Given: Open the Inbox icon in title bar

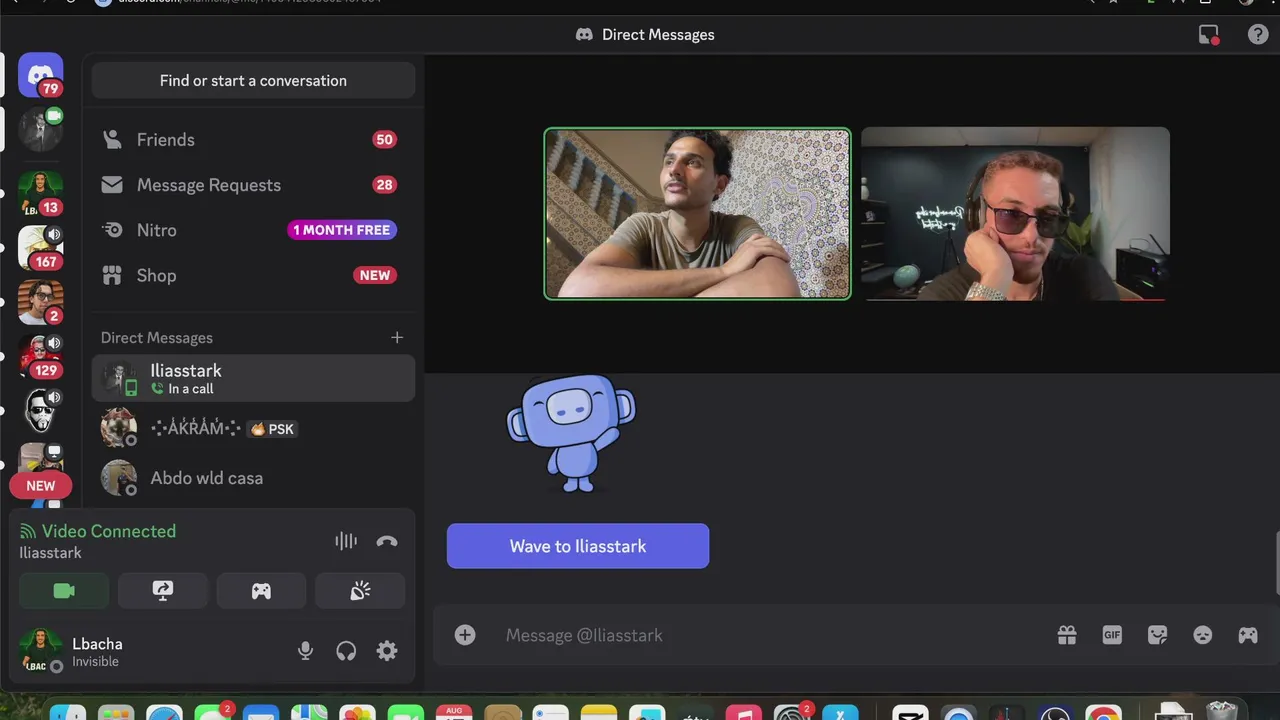Looking at the screenshot, I should click(1209, 34).
